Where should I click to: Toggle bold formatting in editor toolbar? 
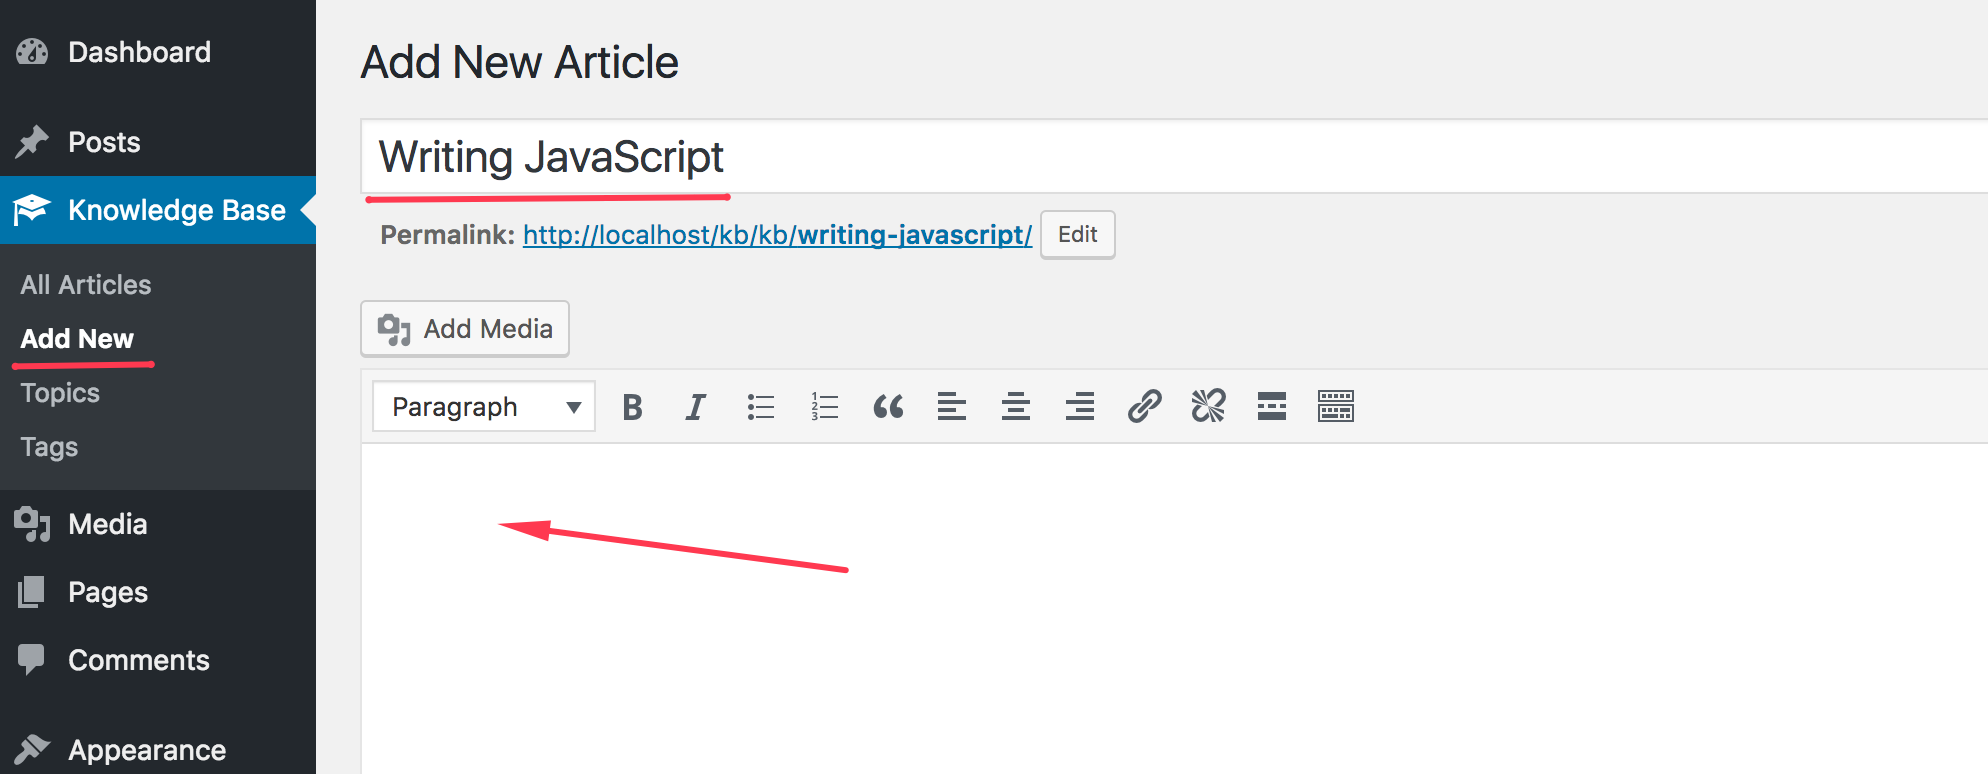632,407
